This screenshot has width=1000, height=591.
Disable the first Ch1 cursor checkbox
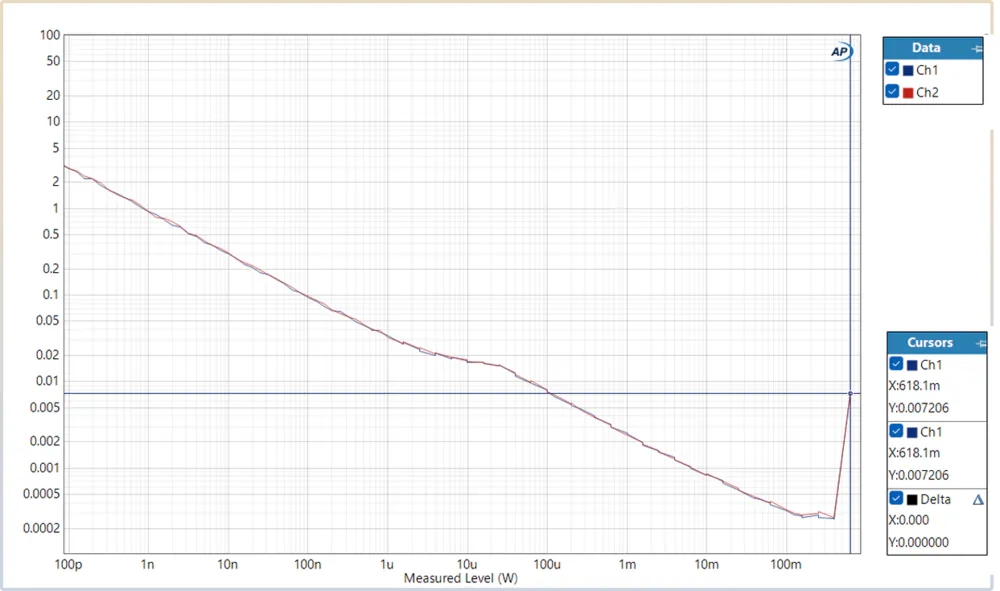click(896, 364)
